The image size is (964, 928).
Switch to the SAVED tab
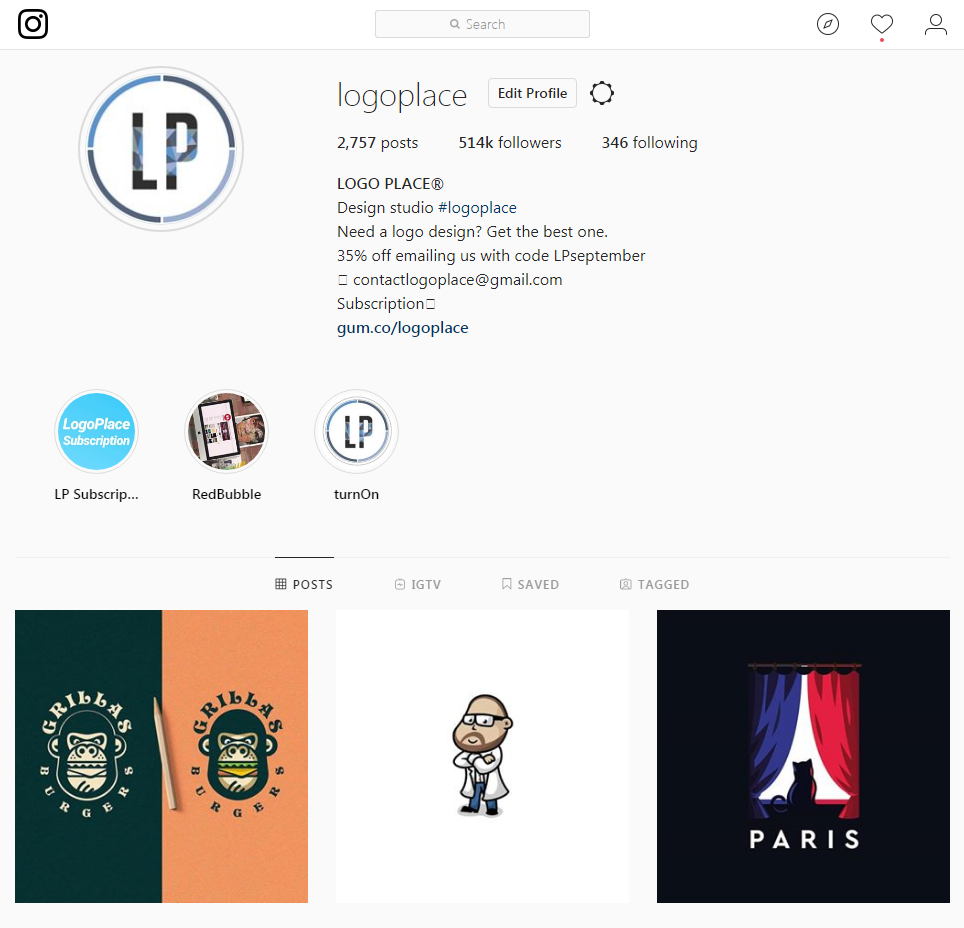point(530,584)
